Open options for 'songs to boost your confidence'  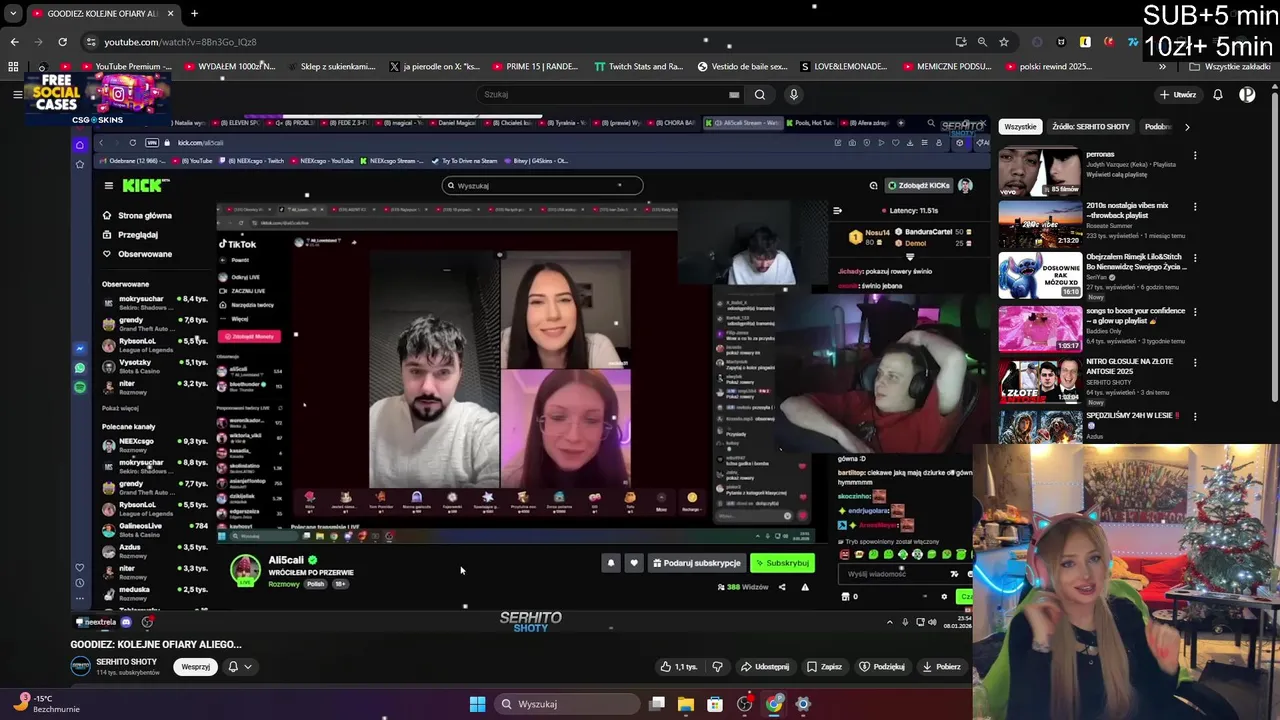(x=1195, y=311)
